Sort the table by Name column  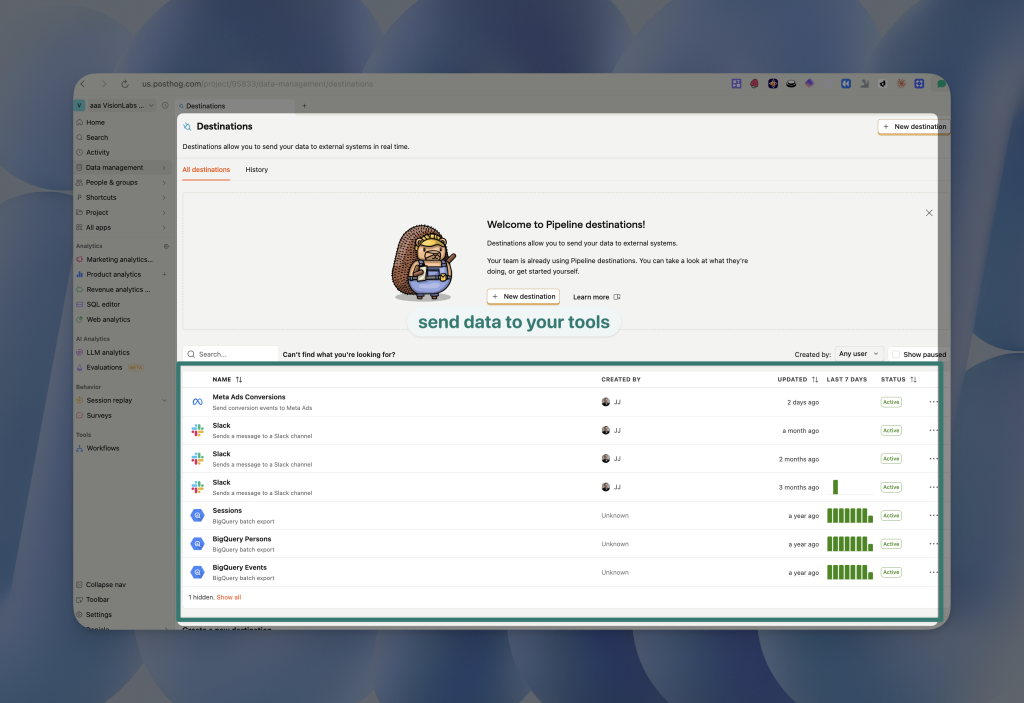[x=238, y=380]
